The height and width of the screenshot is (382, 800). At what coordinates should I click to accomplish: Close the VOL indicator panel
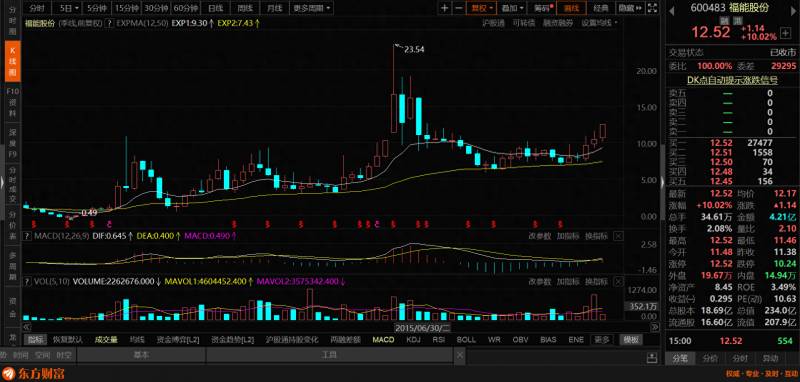618,282
